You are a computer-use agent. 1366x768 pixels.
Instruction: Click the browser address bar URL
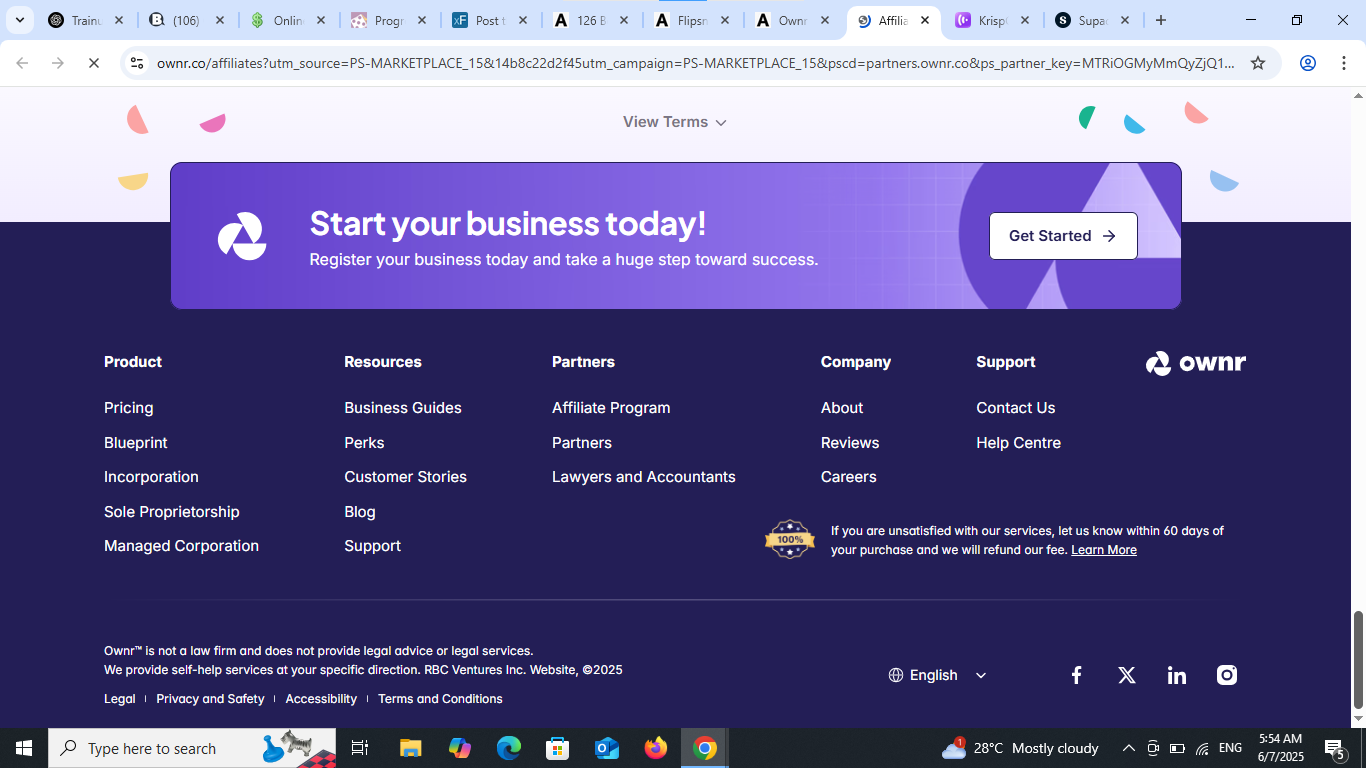[x=696, y=63]
